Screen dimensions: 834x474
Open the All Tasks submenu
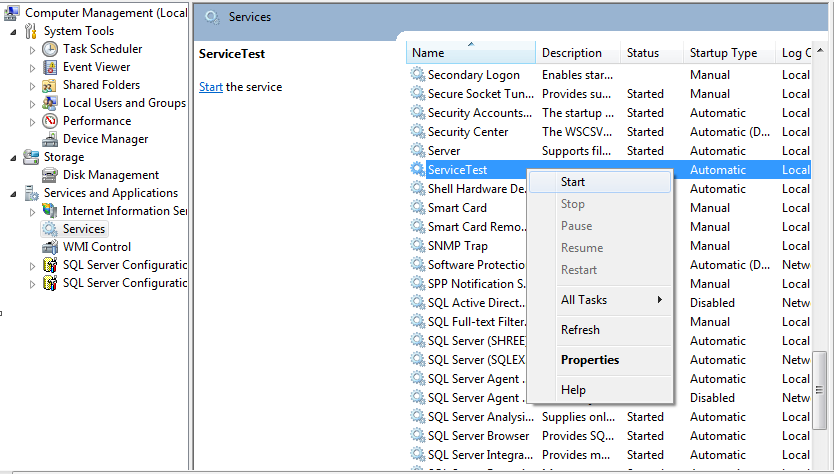[x=600, y=300]
